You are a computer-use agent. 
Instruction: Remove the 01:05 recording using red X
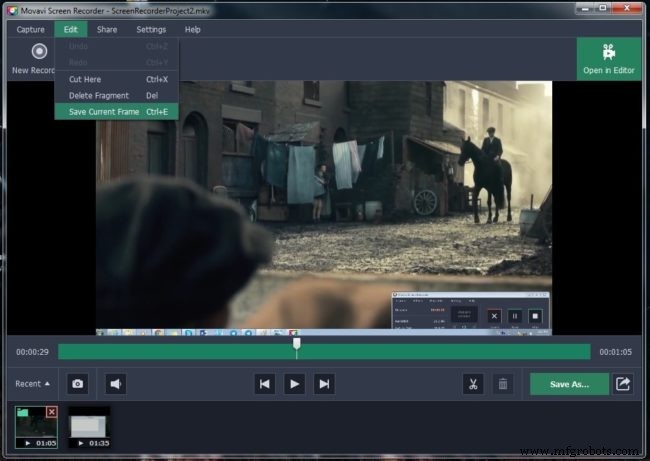pos(51,412)
